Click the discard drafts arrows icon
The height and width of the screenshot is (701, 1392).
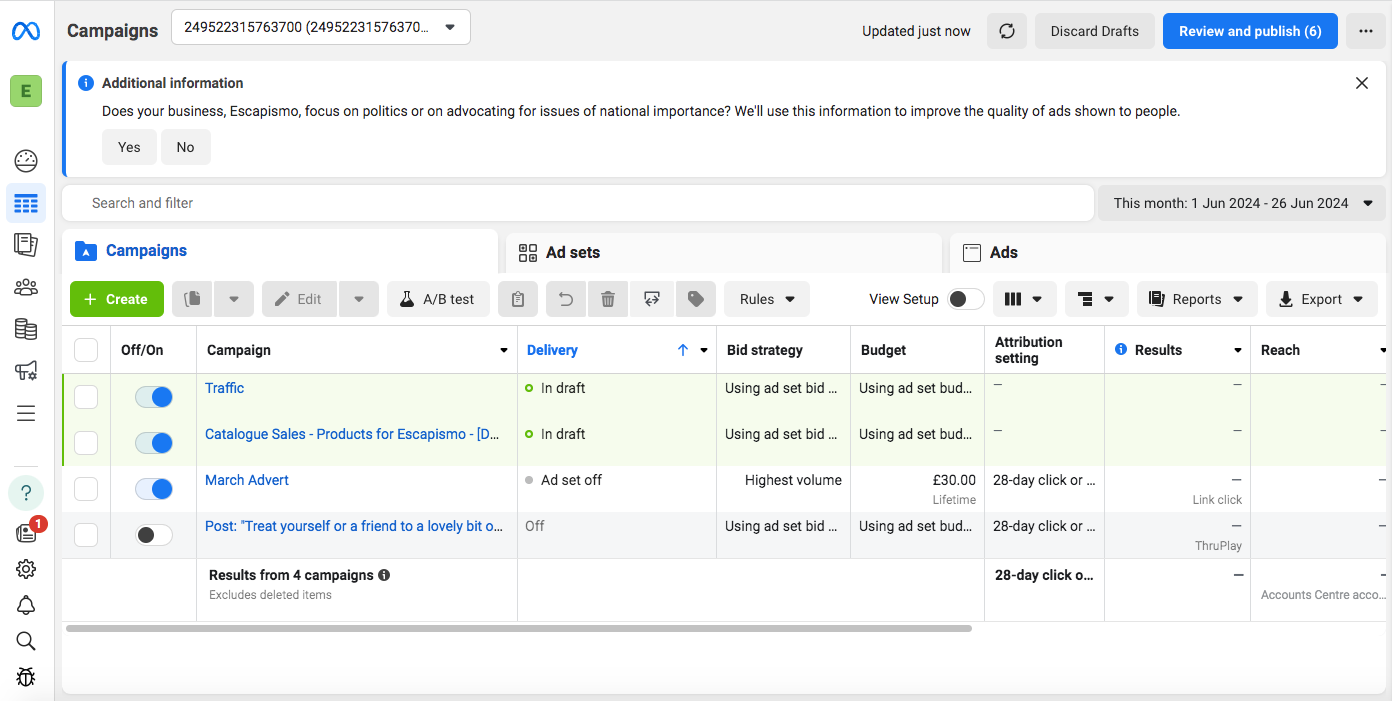(x=652, y=299)
